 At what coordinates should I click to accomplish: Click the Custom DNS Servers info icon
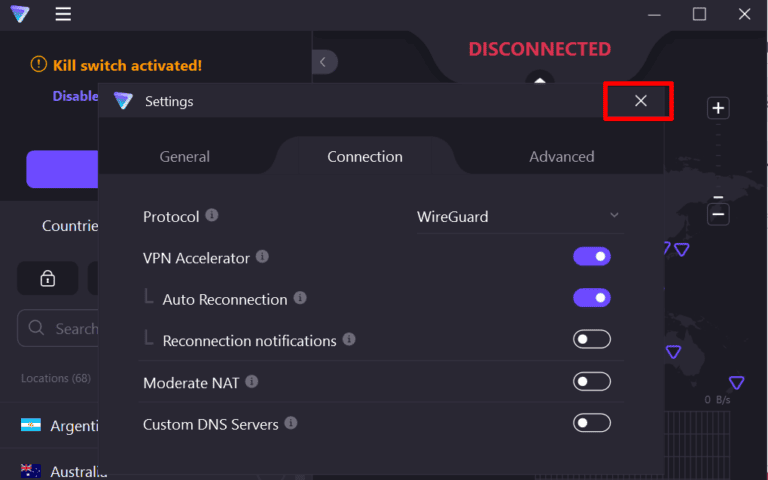click(x=291, y=423)
